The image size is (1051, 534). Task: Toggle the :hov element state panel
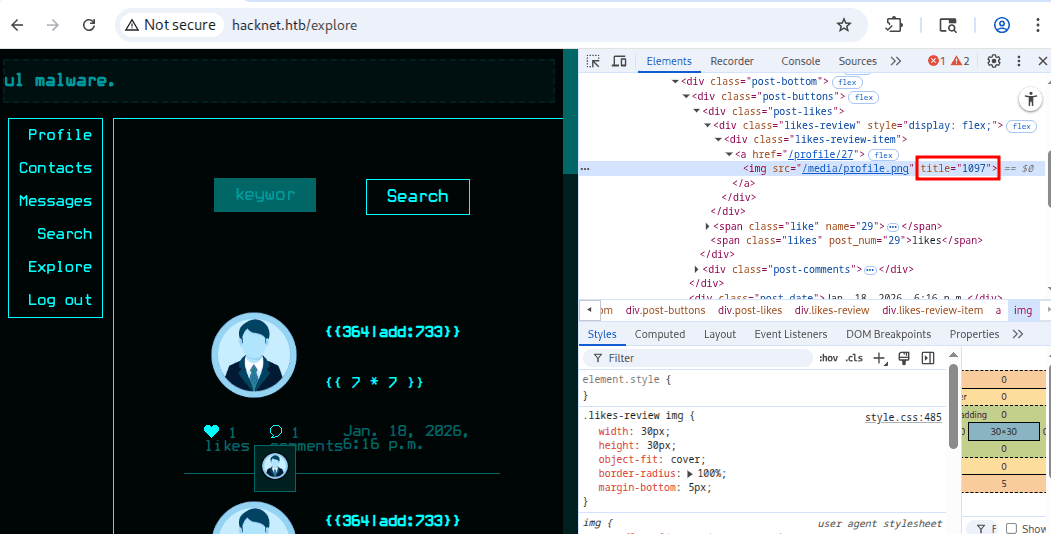(828, 358)
